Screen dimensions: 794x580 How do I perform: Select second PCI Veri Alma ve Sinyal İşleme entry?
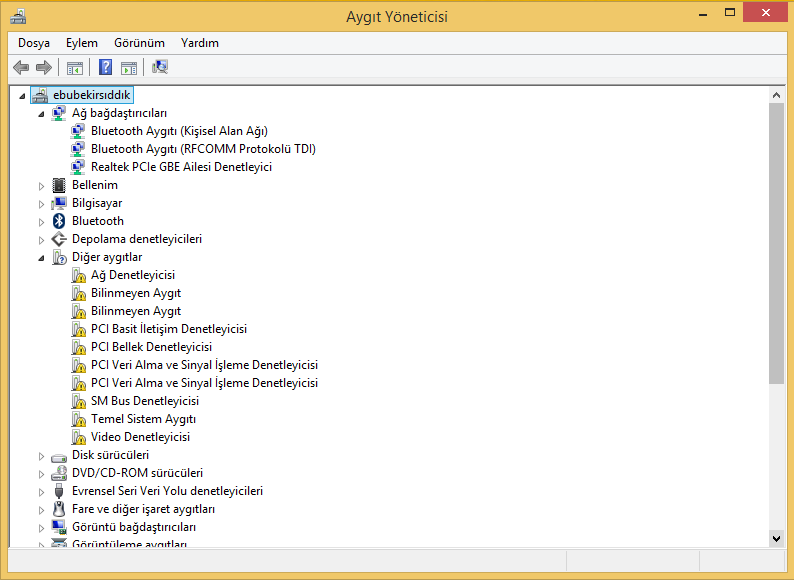click(204, 383)
